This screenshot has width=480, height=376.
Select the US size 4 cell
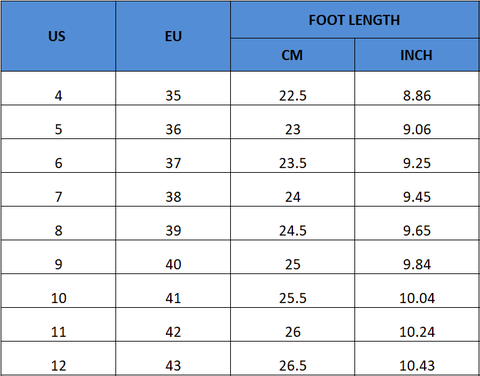coord(58,89)
